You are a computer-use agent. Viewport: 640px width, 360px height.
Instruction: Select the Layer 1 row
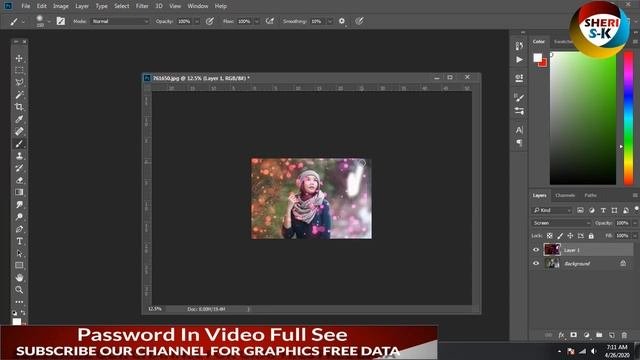tap(582, 250)
